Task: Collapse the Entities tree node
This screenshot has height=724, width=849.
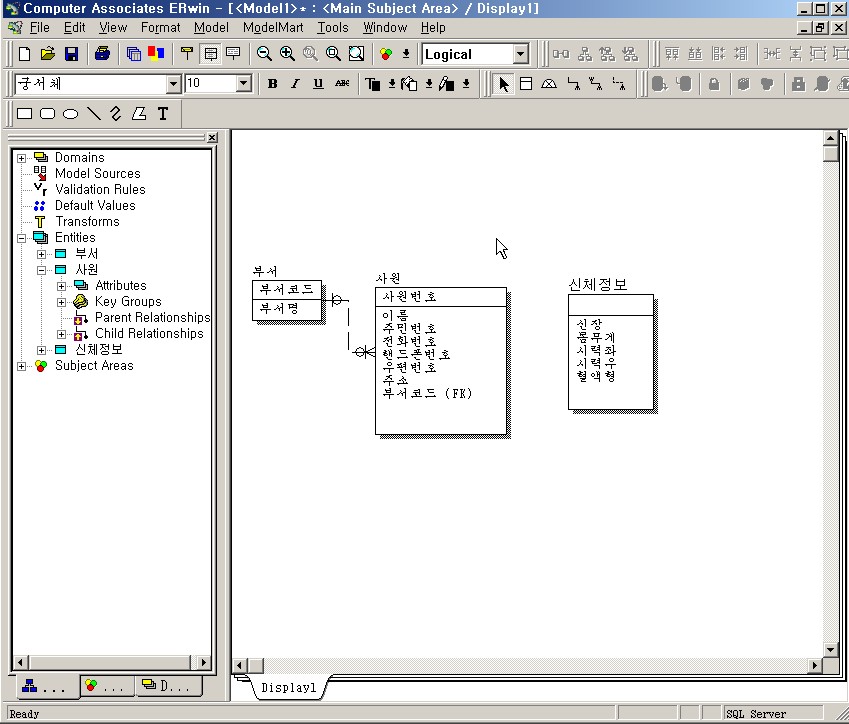Action: pyautogui.click(x=21, y=238)
